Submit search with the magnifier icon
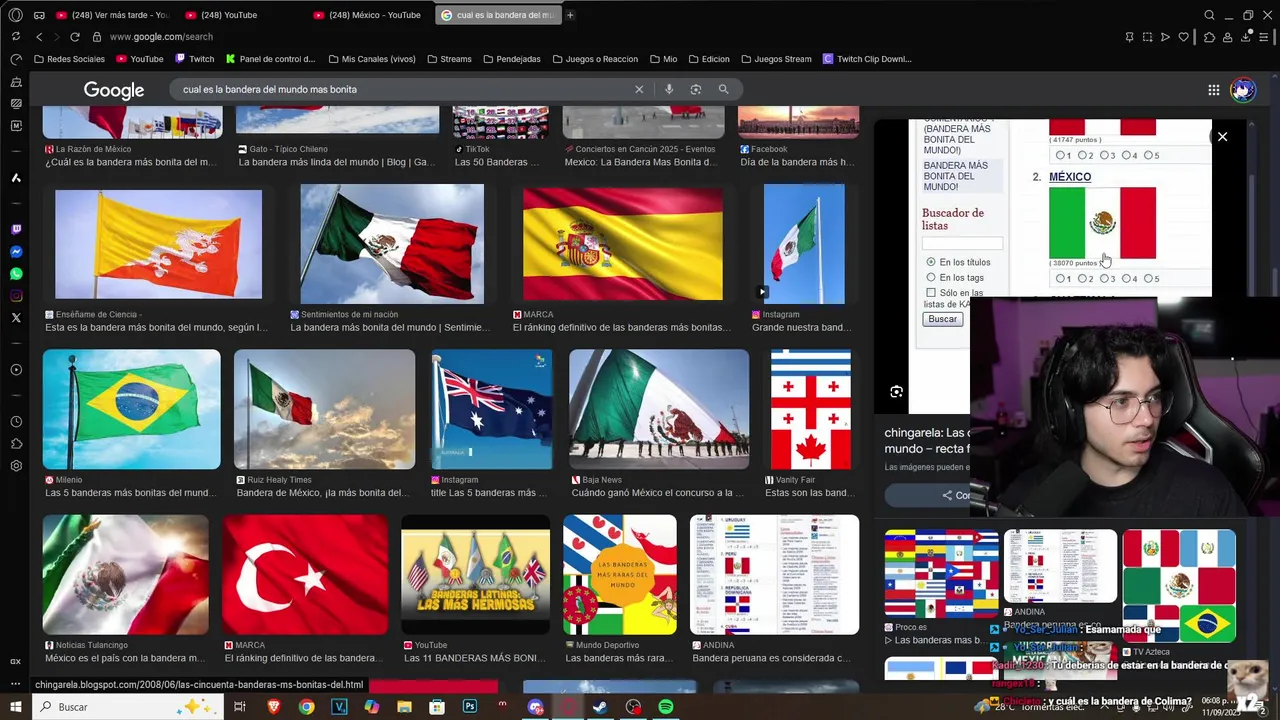Image resolution: width=1280 pixels, height=720 pixels. click(723, 89)
